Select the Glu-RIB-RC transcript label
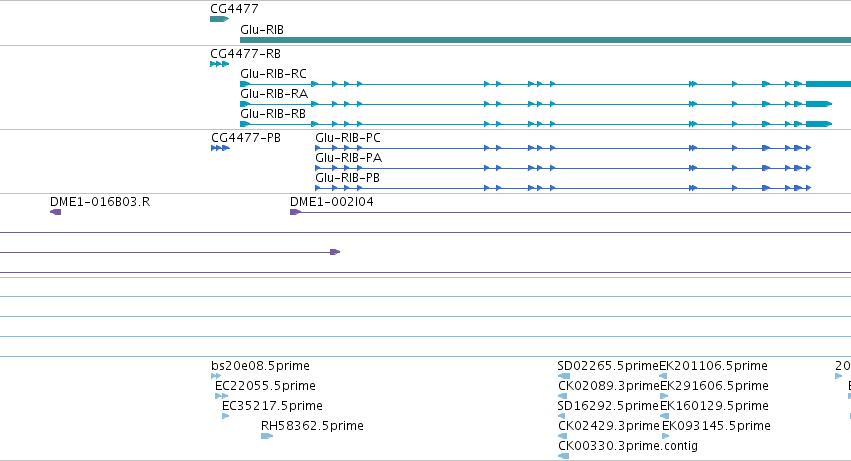851x461 pixels. (274, 74)
